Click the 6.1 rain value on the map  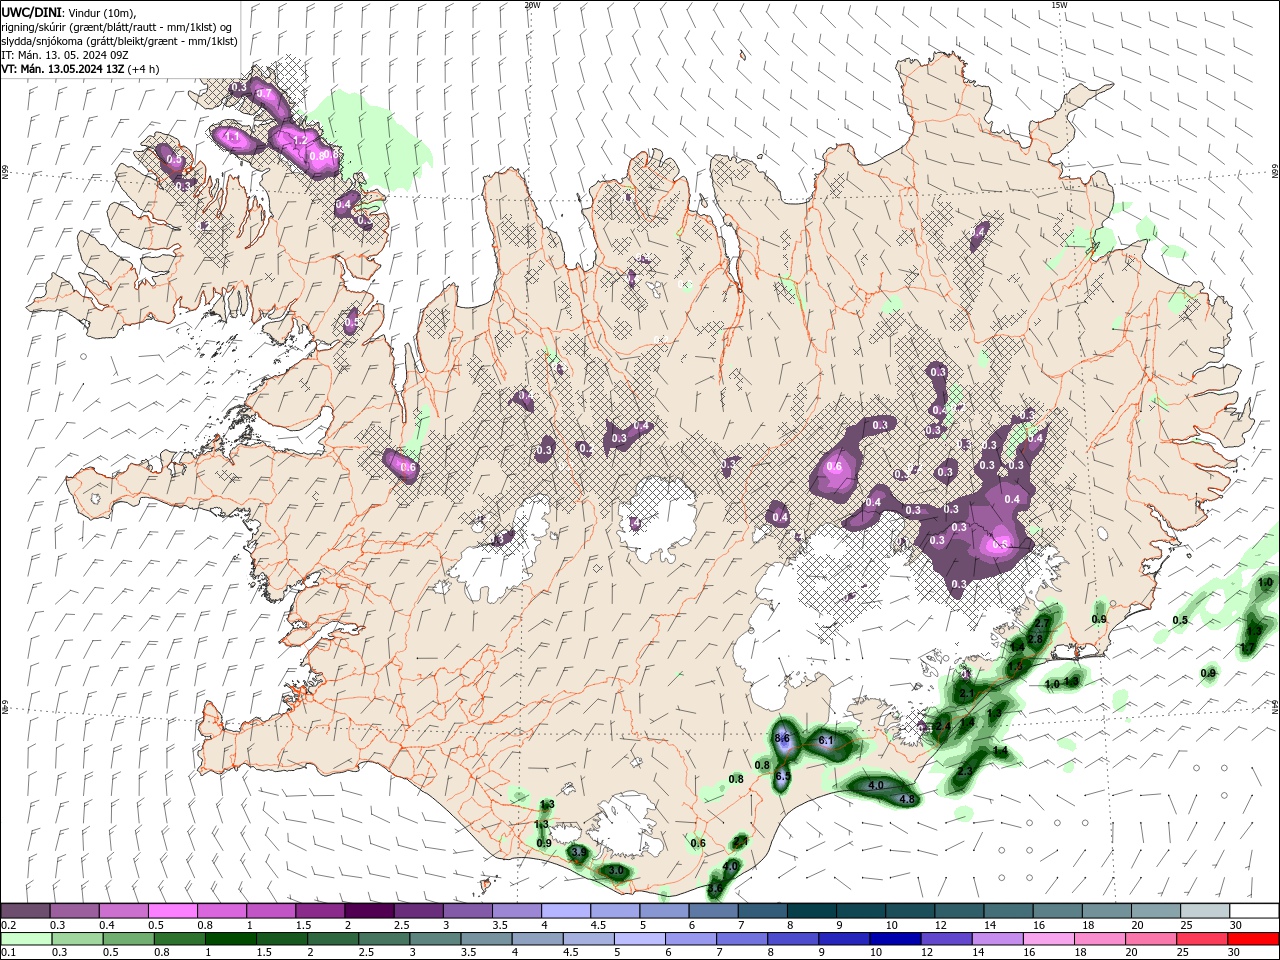(x=826, y=740)
